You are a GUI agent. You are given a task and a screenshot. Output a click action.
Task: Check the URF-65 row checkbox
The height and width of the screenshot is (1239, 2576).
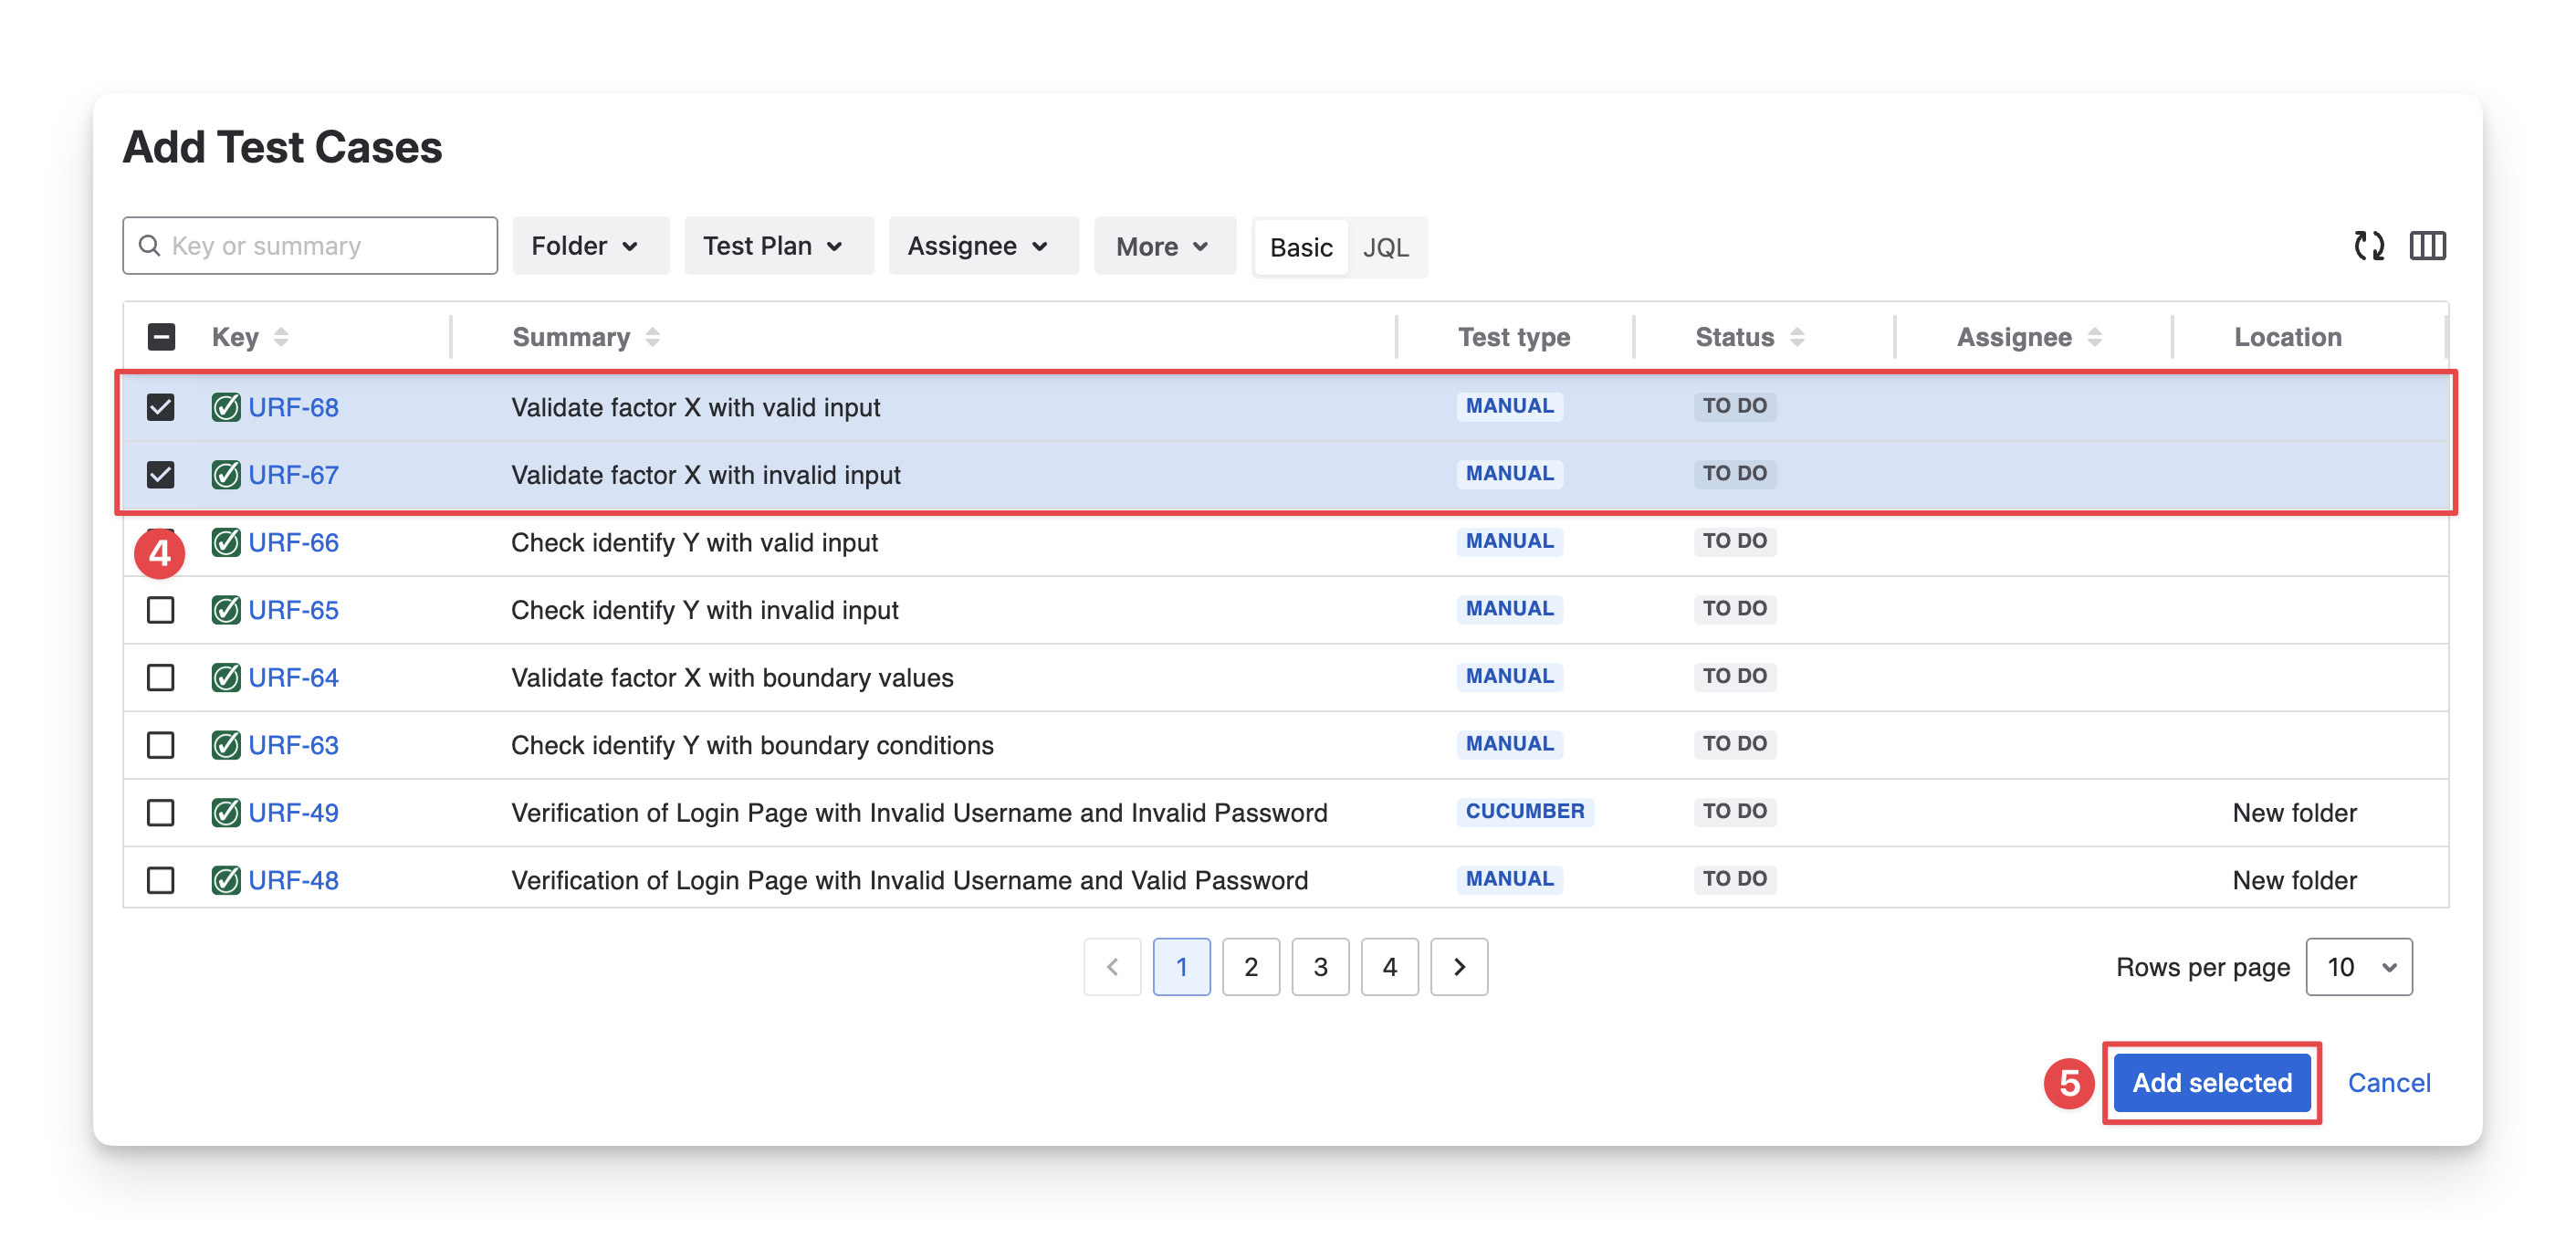coord(161,610)
